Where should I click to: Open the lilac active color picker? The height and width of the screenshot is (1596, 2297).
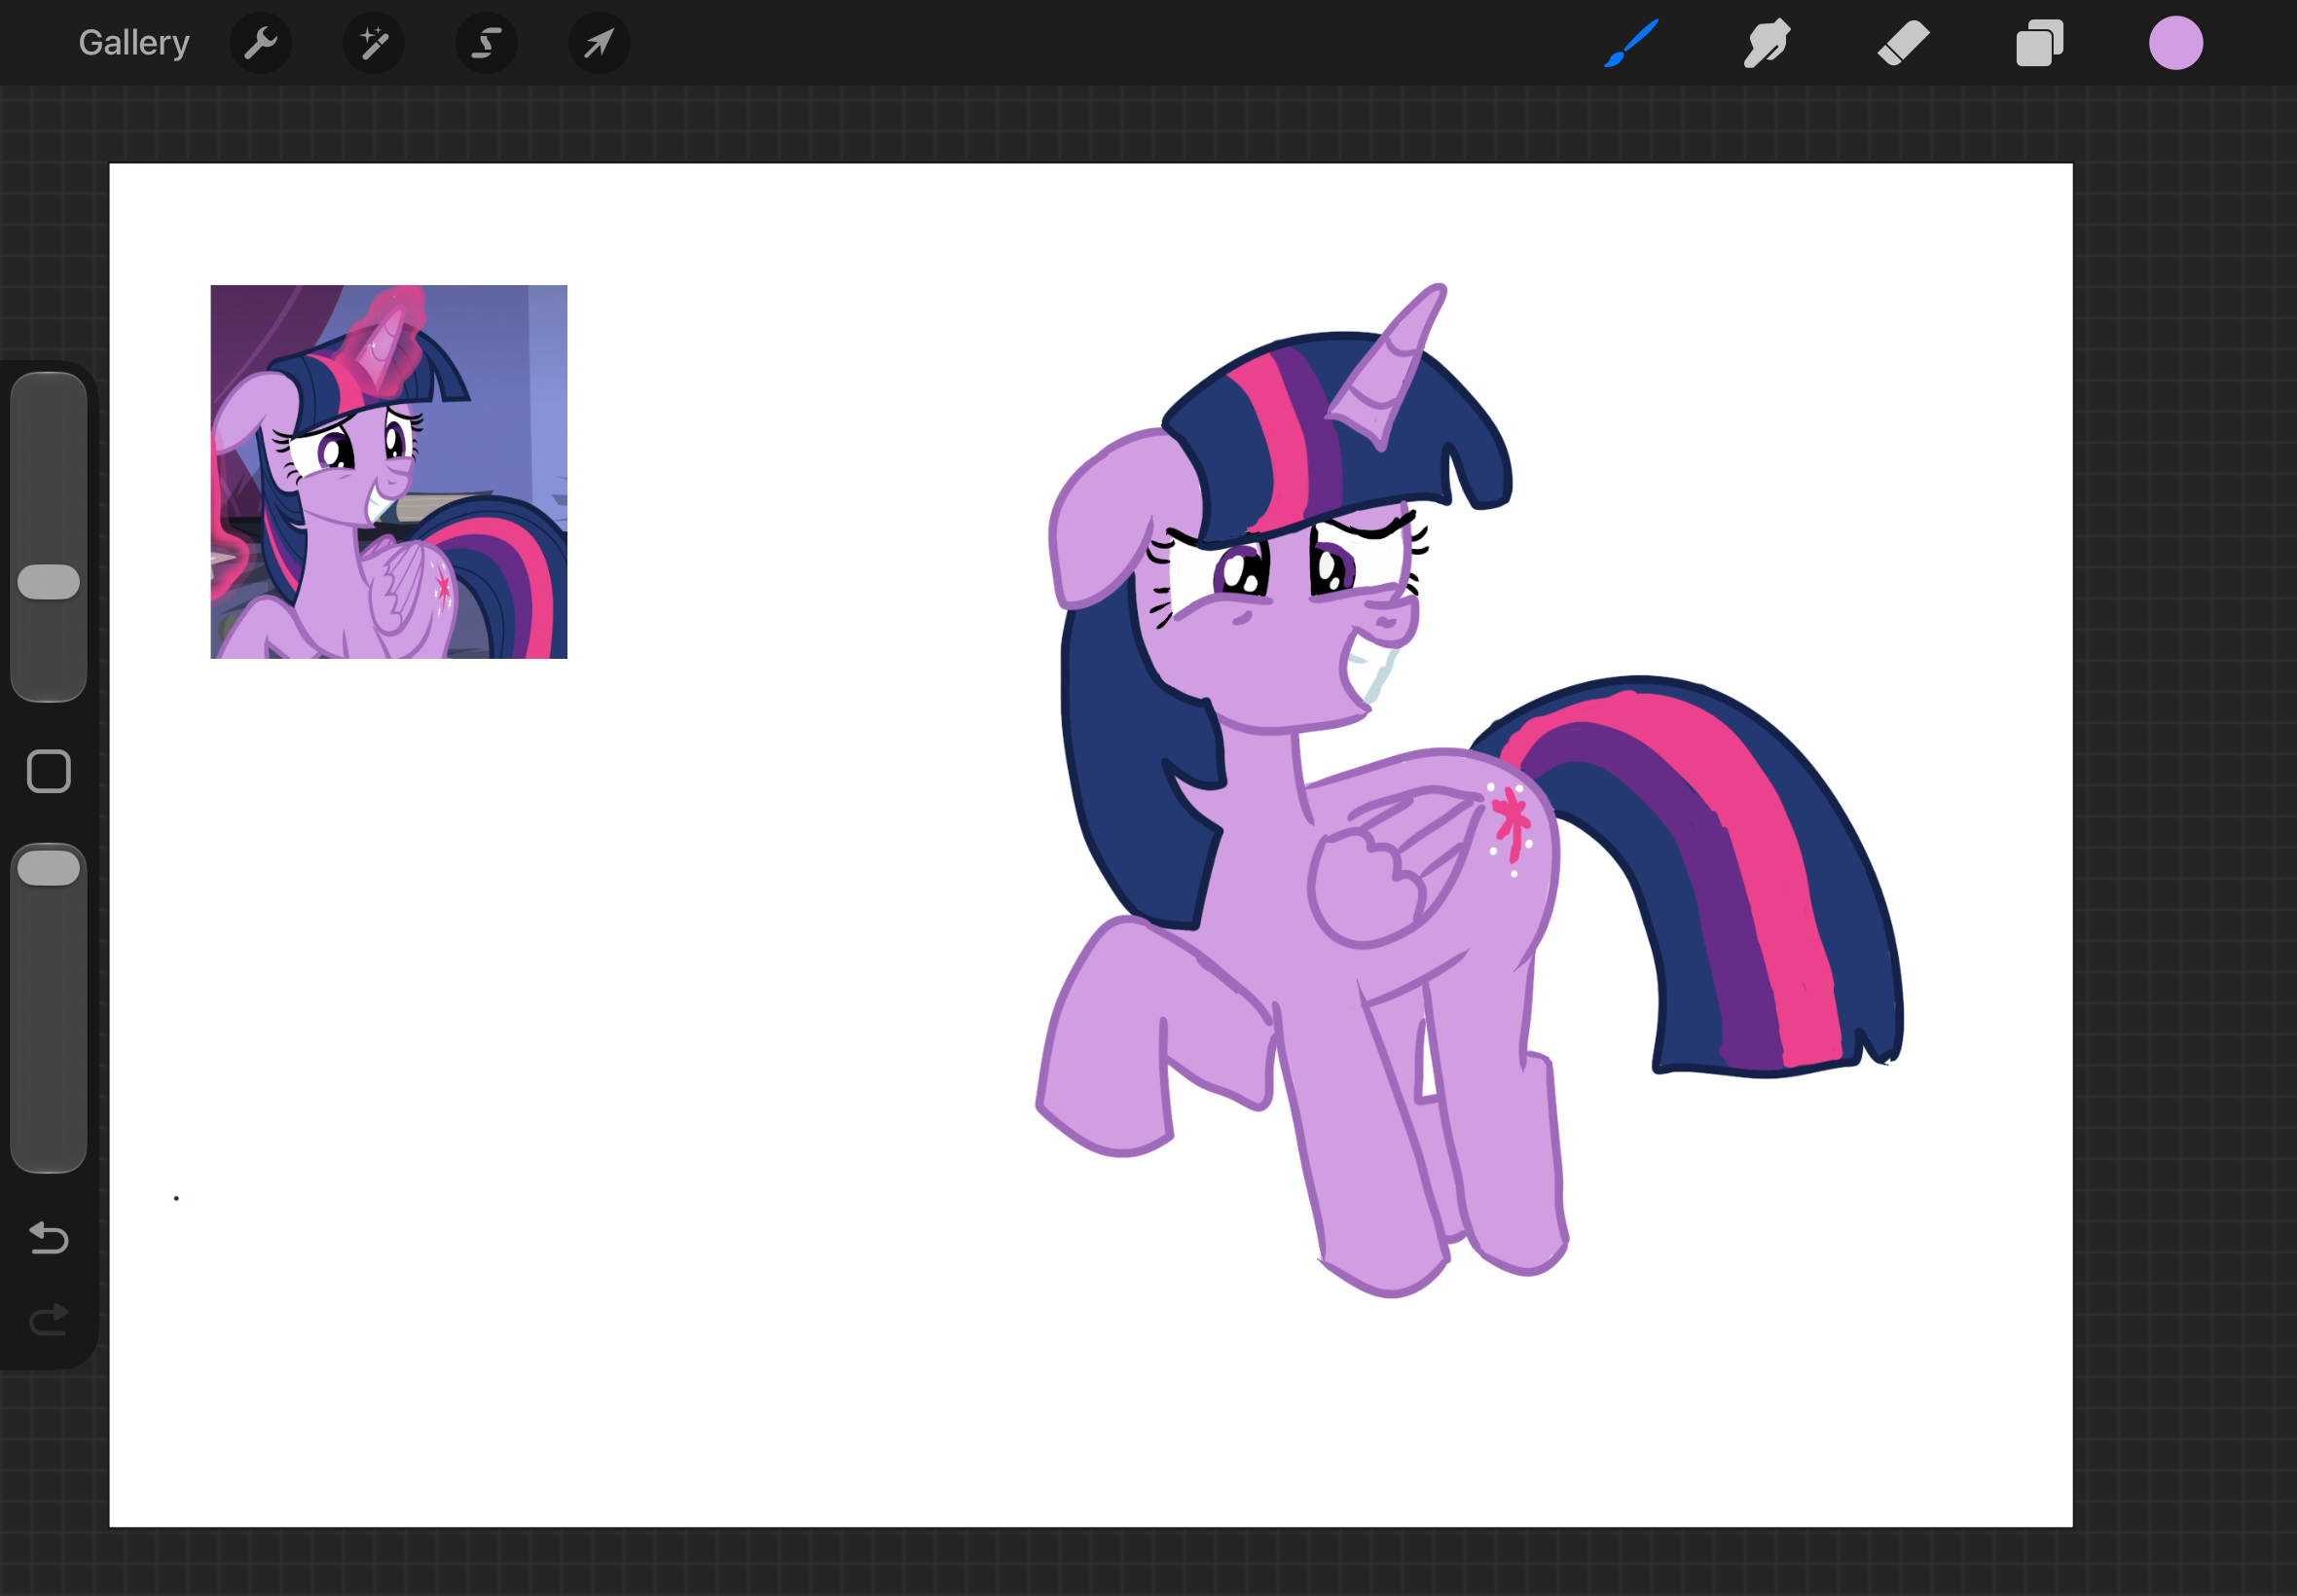2176,43
